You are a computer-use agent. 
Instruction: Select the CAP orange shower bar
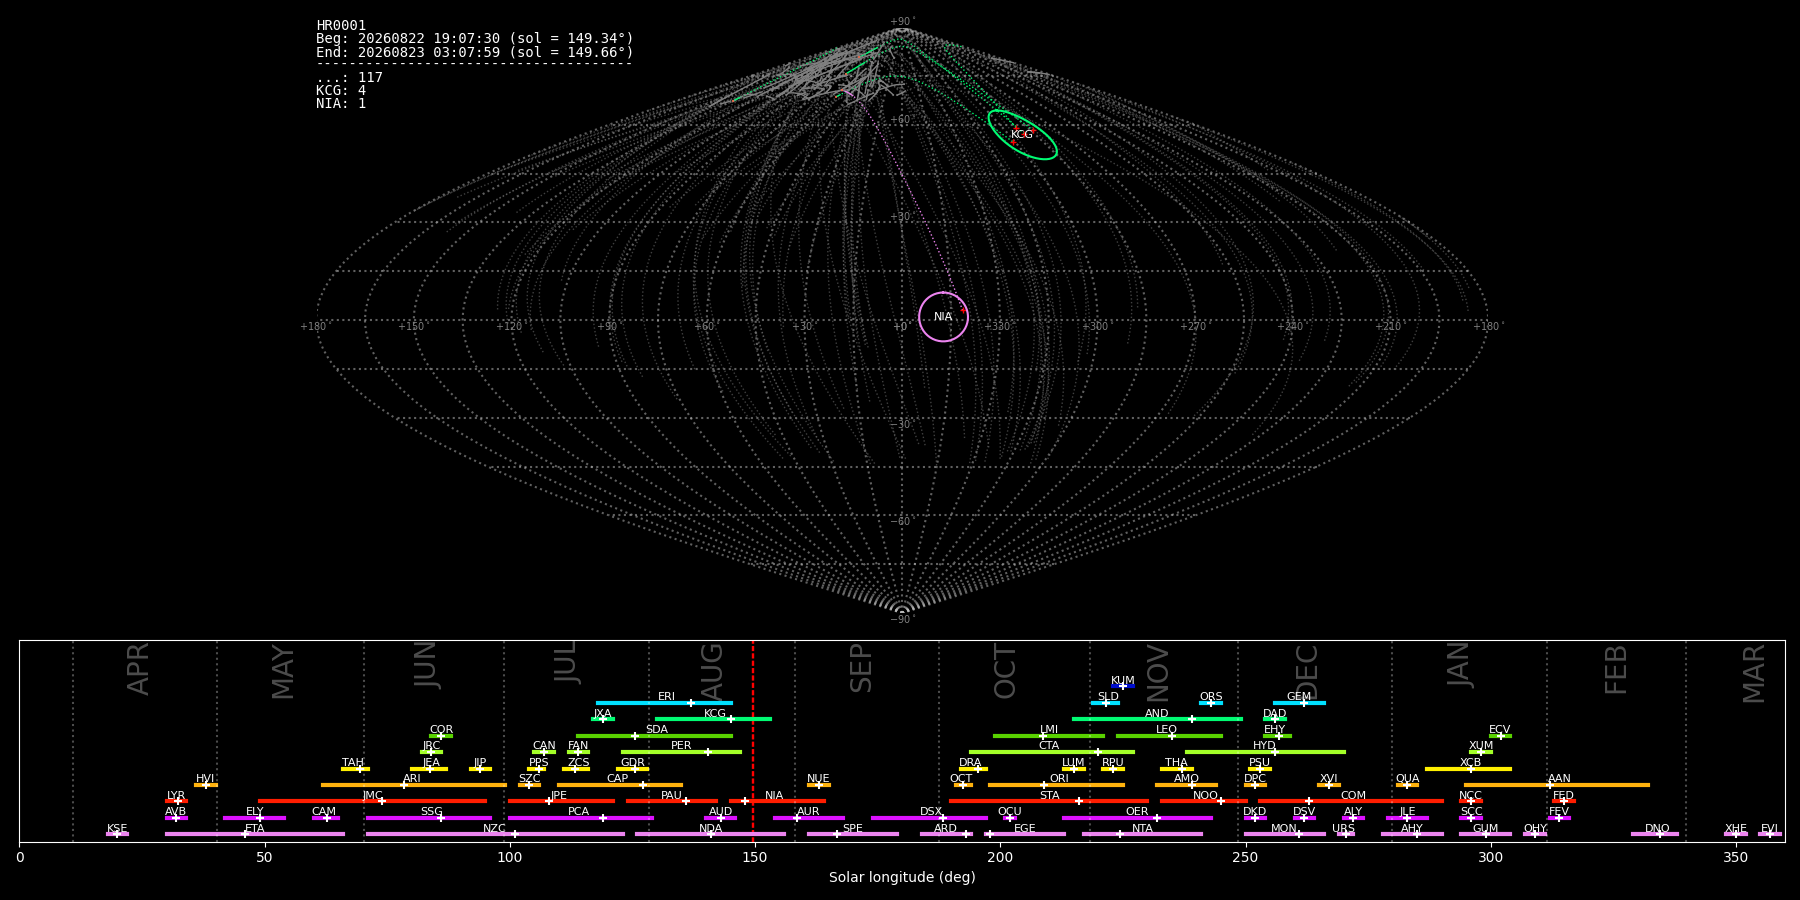[620, 785]
